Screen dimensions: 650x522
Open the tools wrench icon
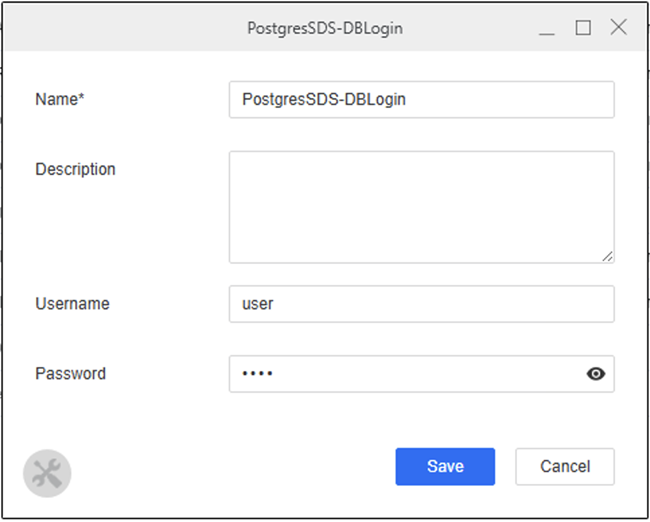47,473
